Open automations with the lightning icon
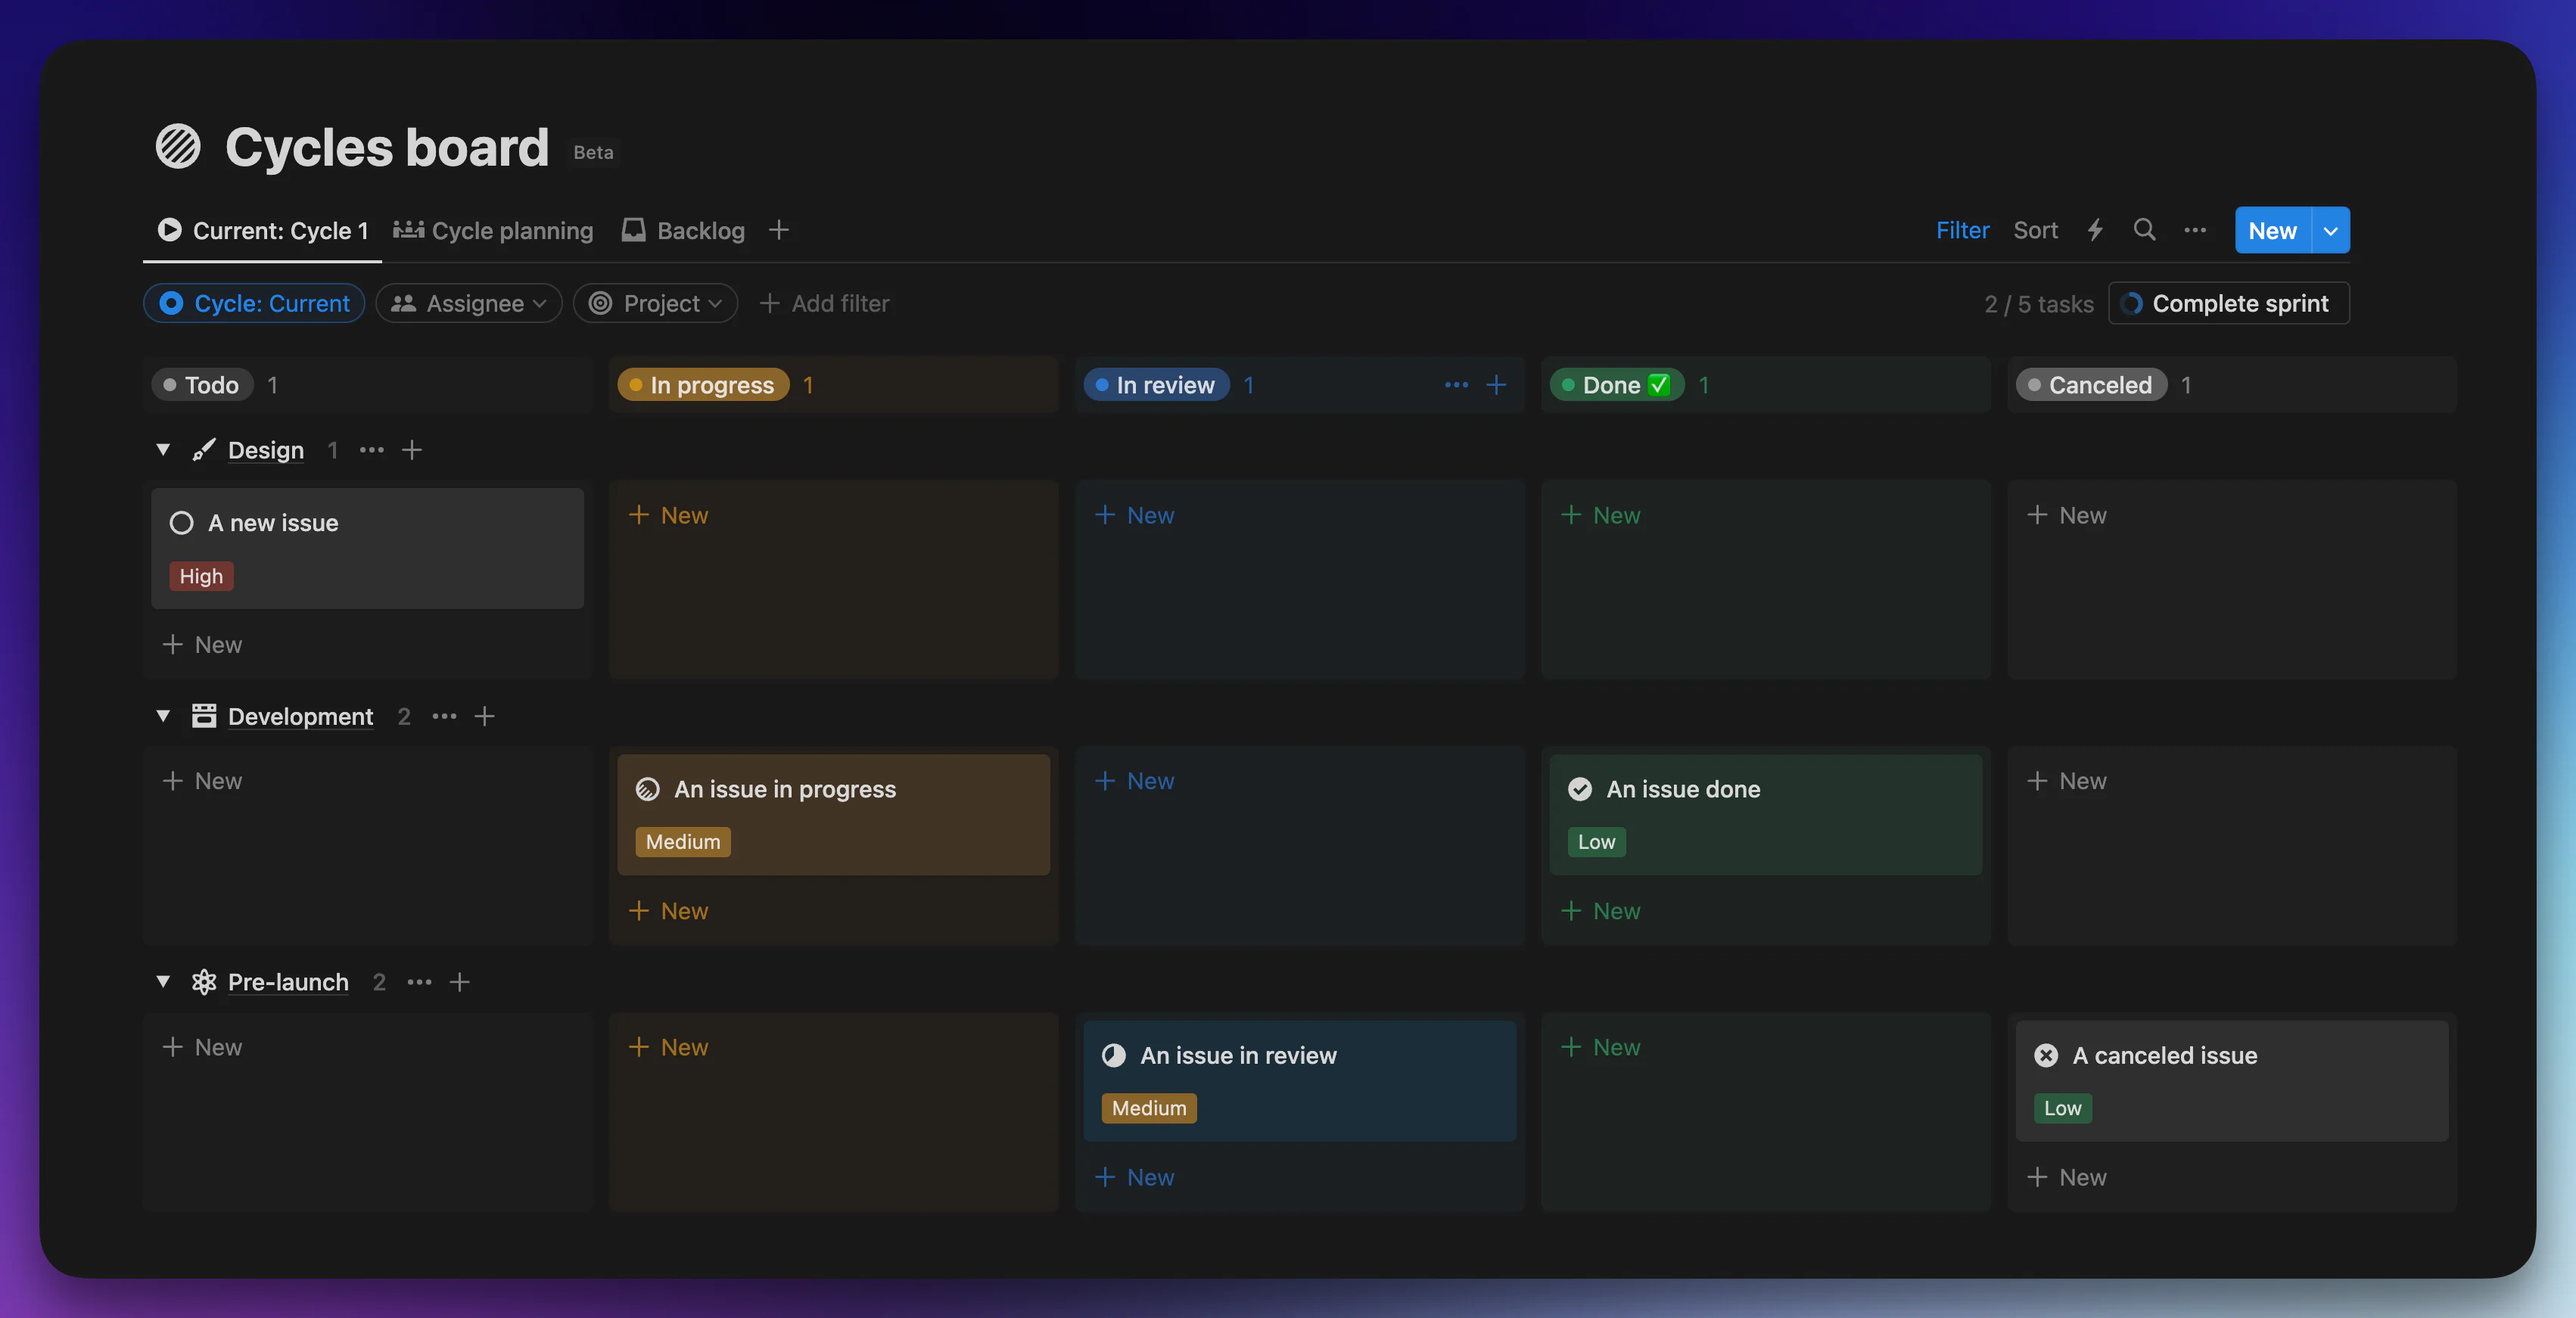 (x=2095, y=229)
